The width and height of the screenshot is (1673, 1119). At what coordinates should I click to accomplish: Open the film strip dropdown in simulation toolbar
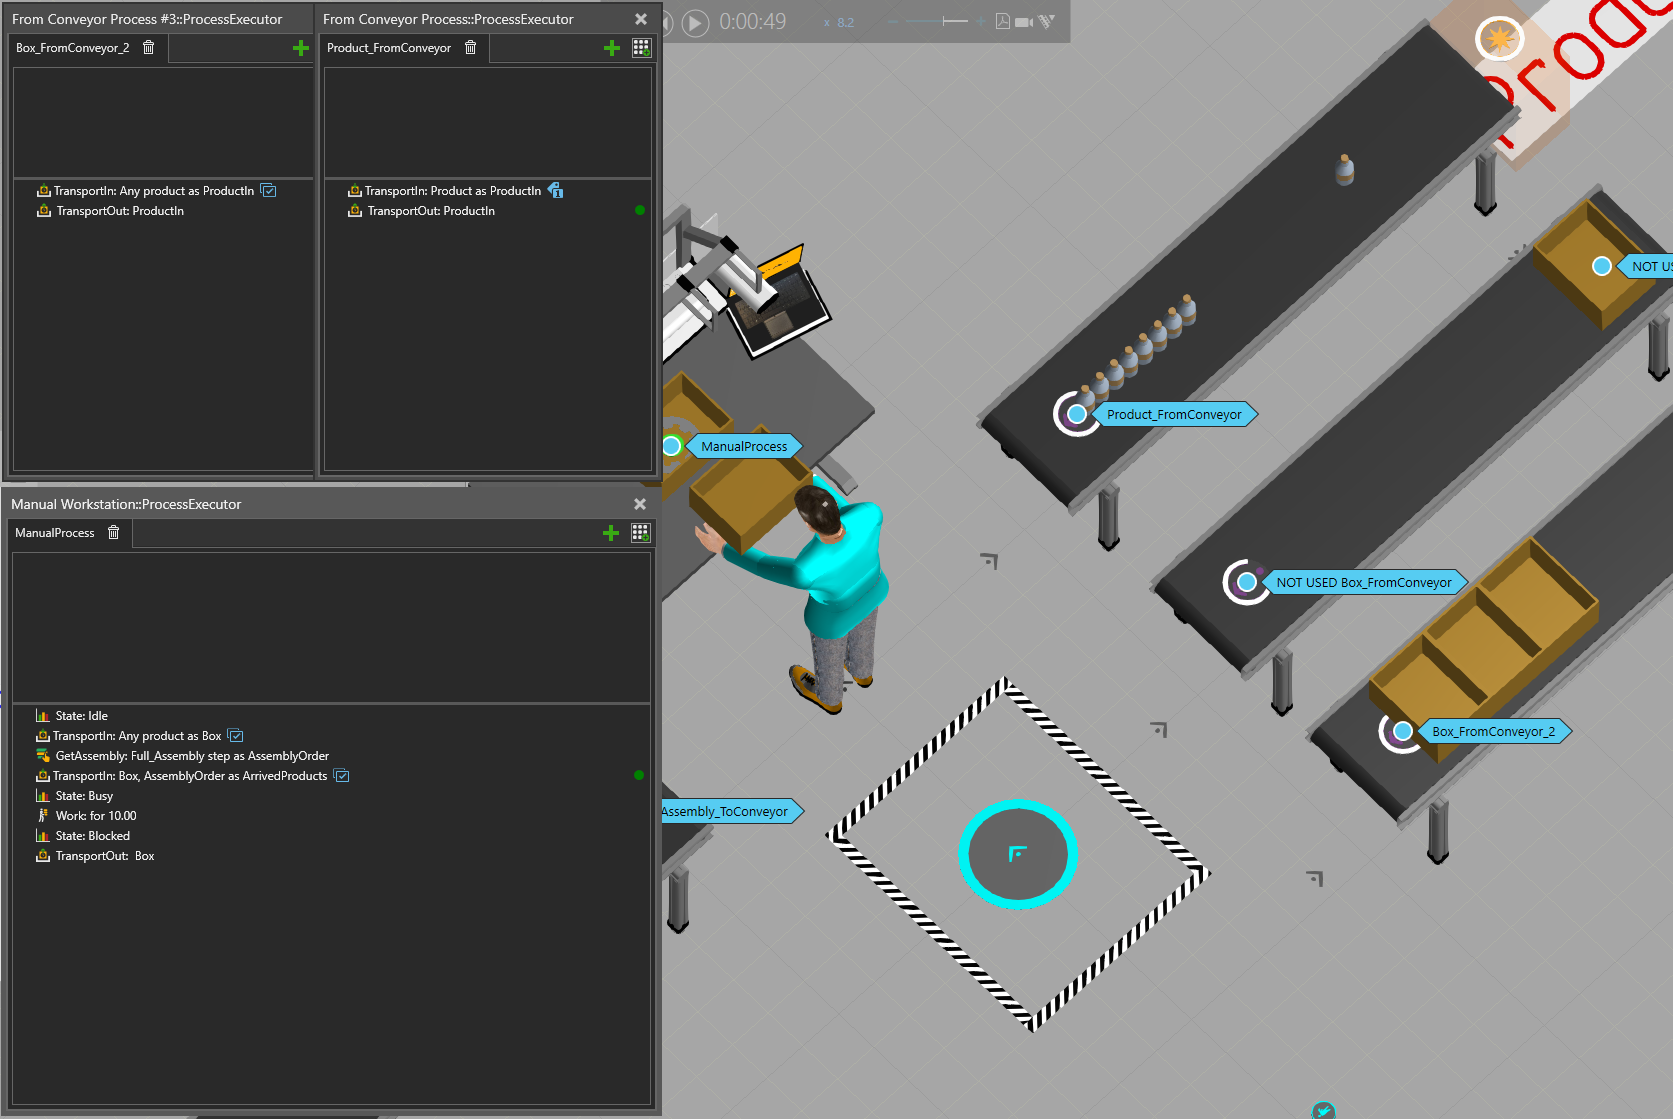point(1047,22)
